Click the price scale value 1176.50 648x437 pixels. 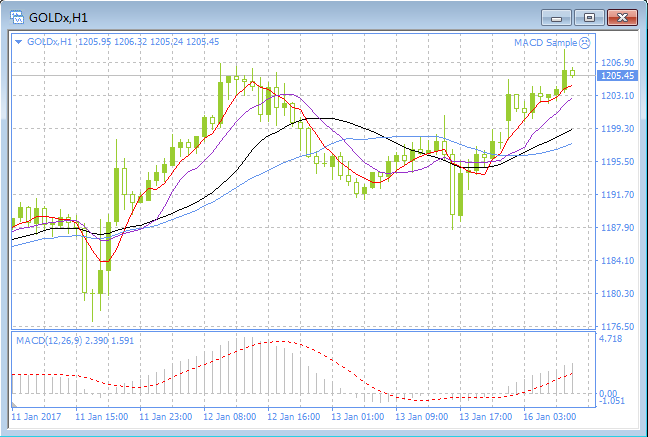point(617,326)
